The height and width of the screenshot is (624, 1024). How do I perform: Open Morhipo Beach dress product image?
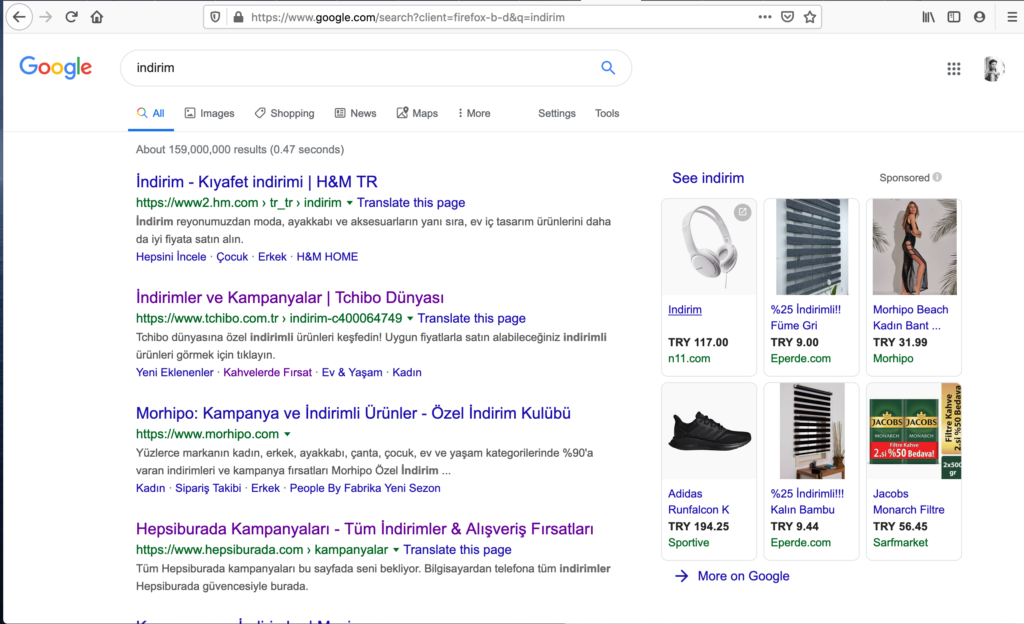click(x=914, y=247)
